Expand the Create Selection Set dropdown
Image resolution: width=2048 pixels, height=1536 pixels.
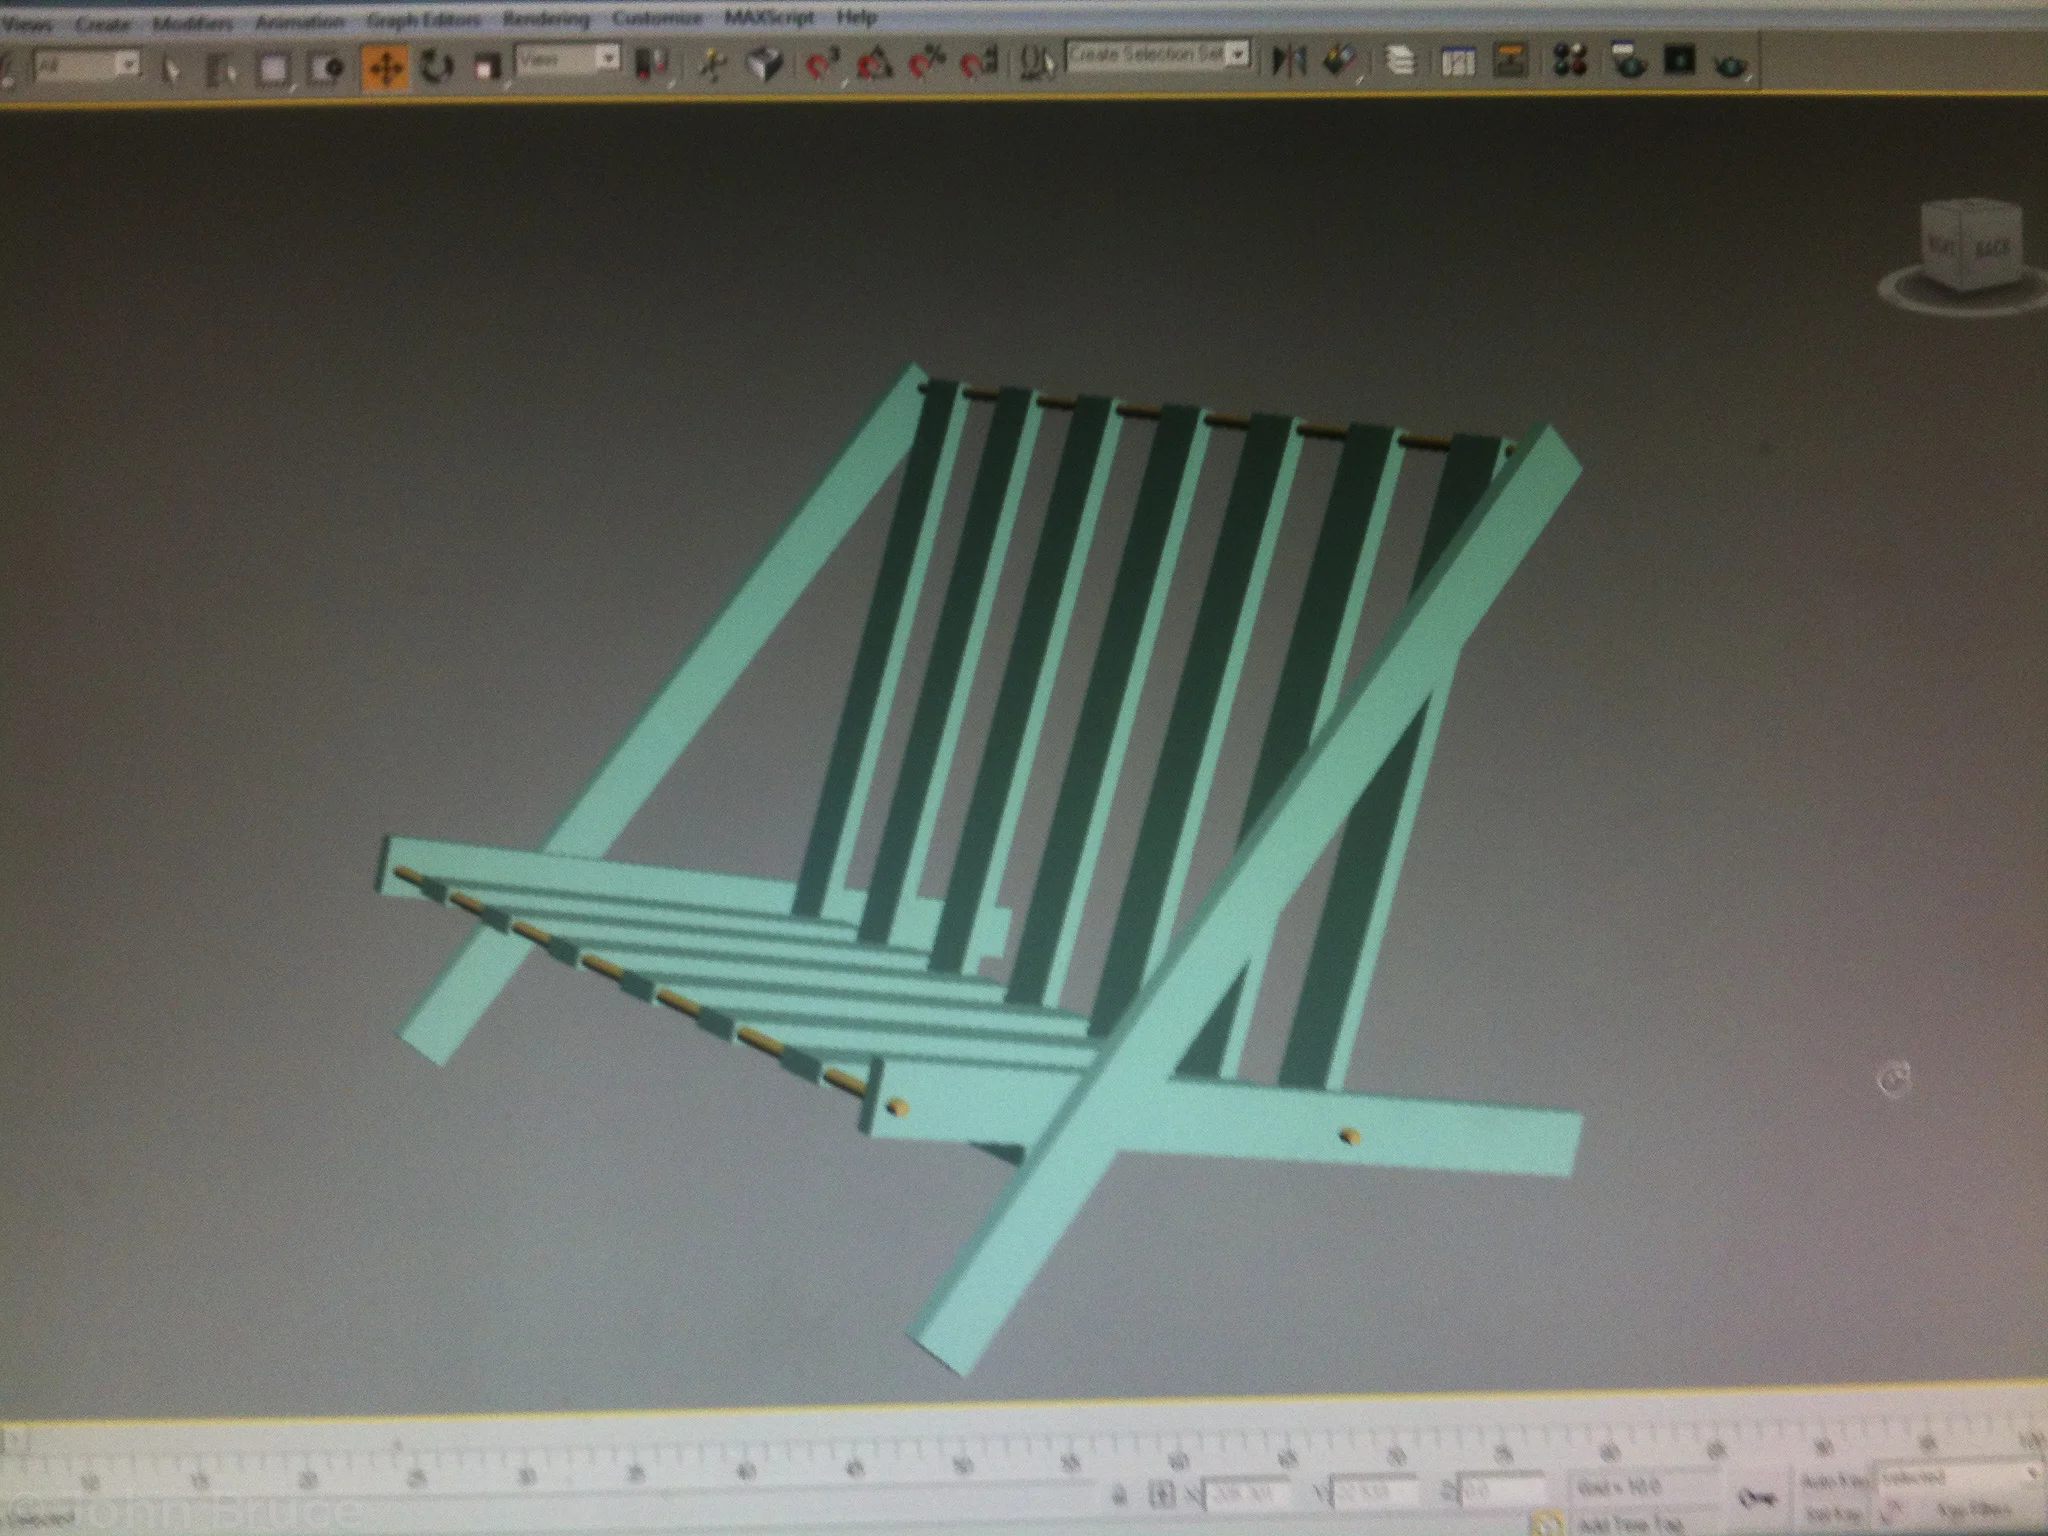(x=1238, y=54)
